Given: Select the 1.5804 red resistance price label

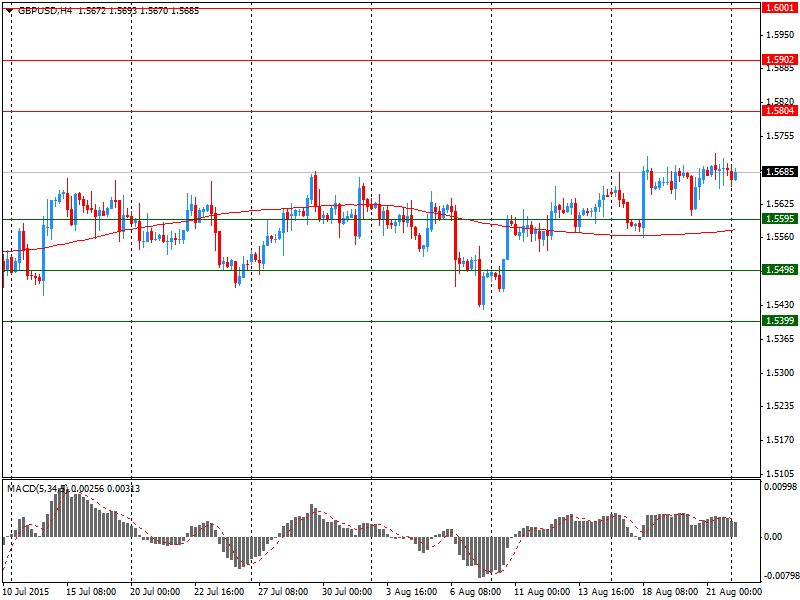Looking at the screenshot, I should 779,111.
